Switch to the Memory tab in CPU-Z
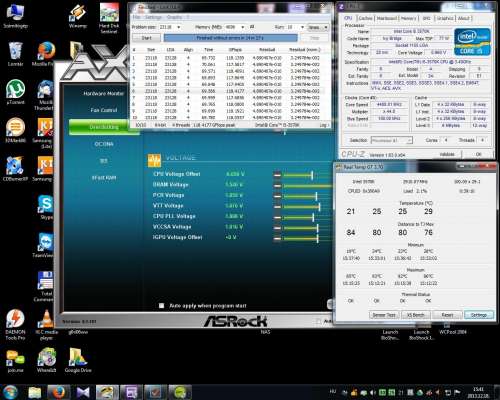This screenshot has width=500, height=400. pyautogui.click(x=409, y=18)
